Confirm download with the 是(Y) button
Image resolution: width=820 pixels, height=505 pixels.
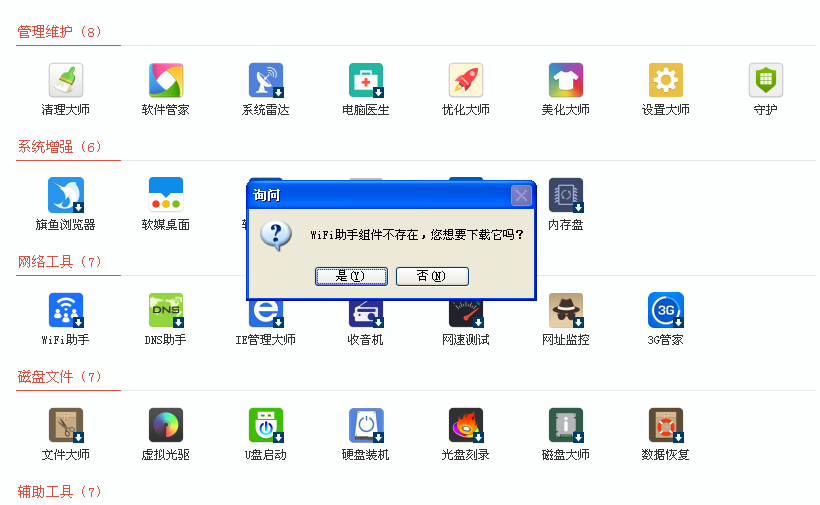click(x=351, y=276)
